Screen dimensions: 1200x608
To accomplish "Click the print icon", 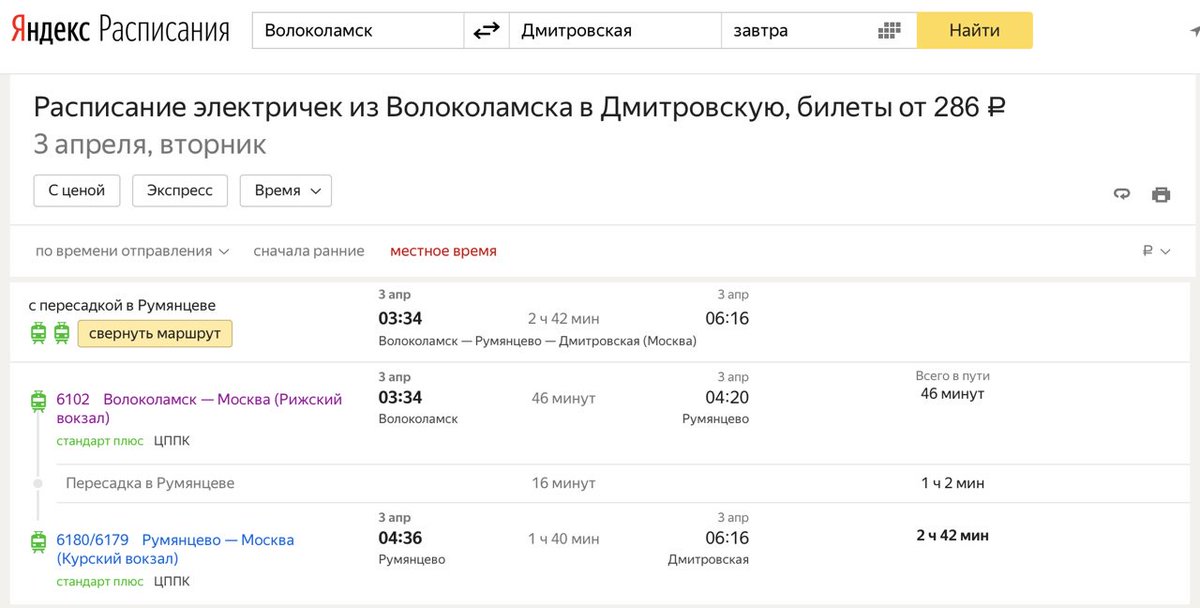I will click(1161, 194).
